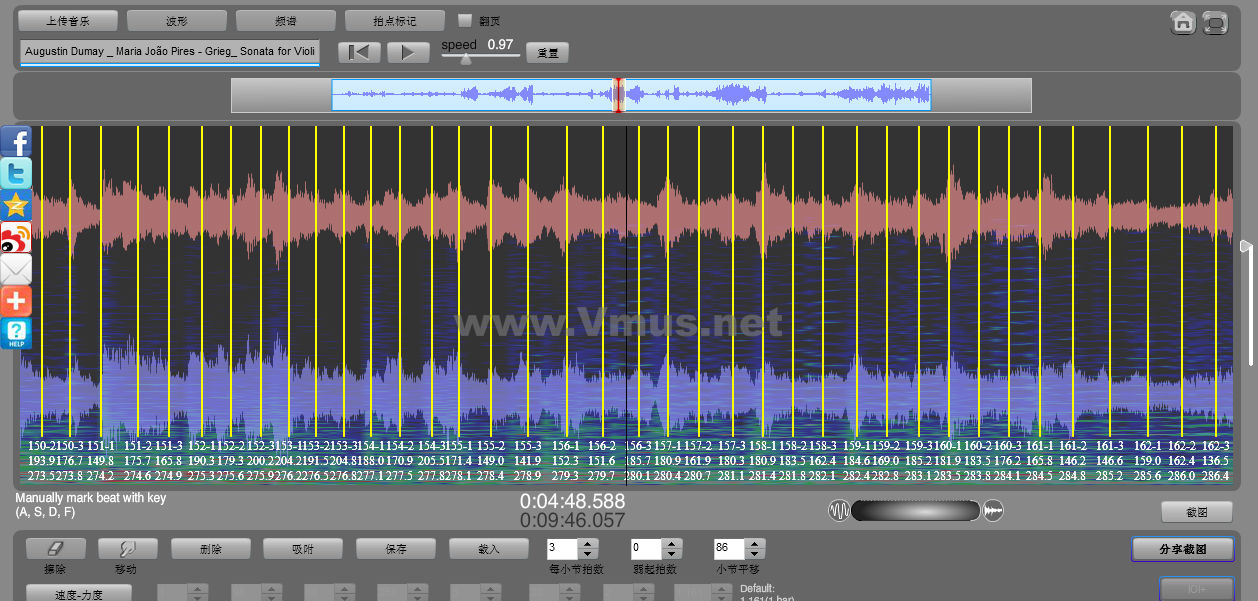Increase the 小节平移 bar offset value
The height and width of the screenshot is (601, 1258).
pyautogui.click(x=755, y=544)
